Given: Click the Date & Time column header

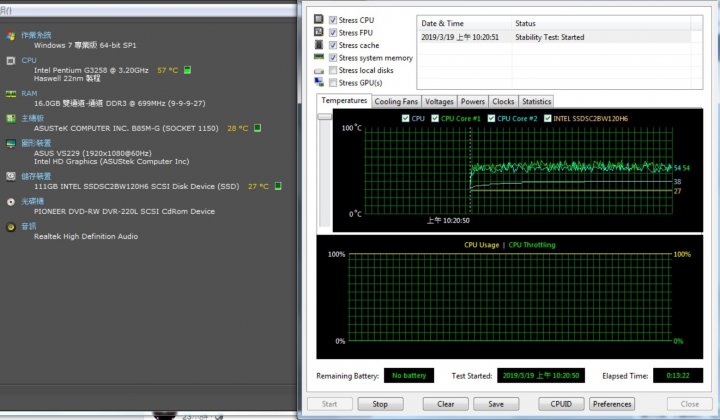Looking at the screenshot, I should [464, 23].
